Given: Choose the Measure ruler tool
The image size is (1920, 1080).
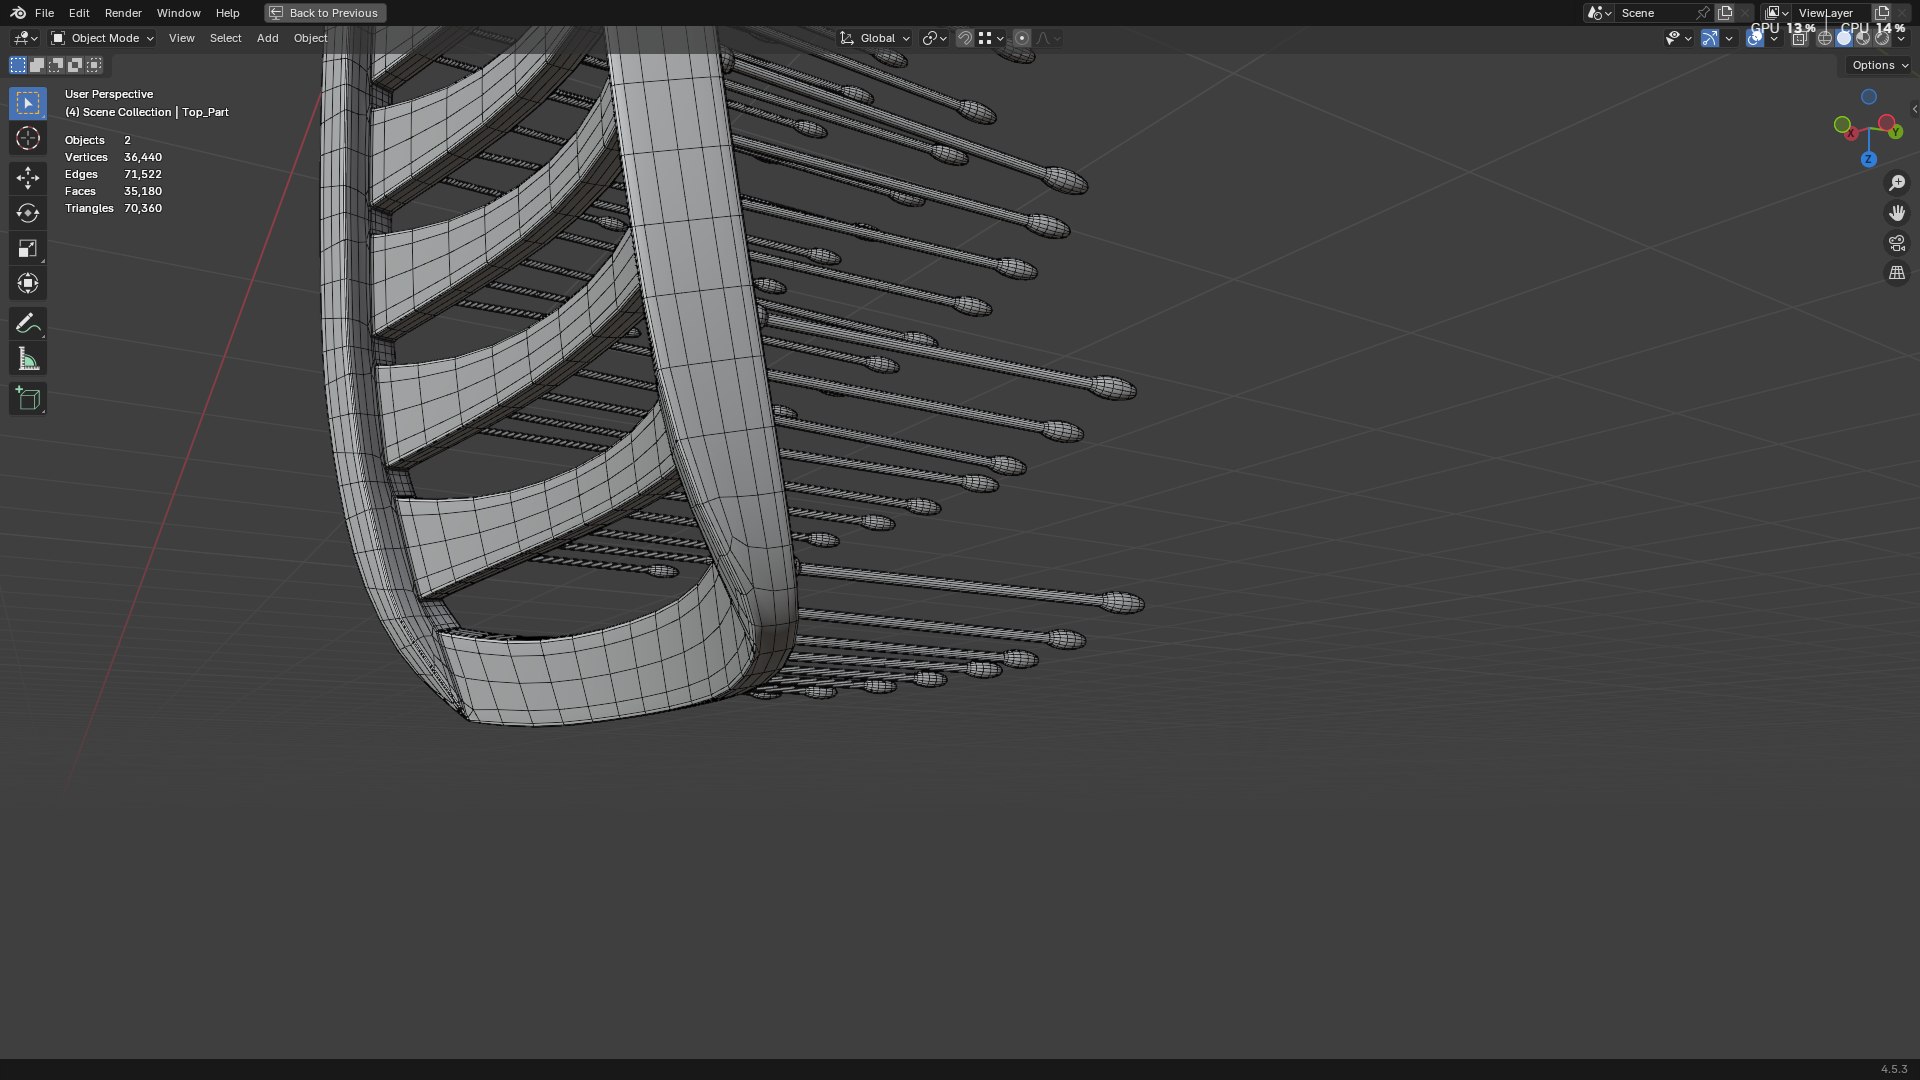Looking at the screenshot, I should click(28, 359).
